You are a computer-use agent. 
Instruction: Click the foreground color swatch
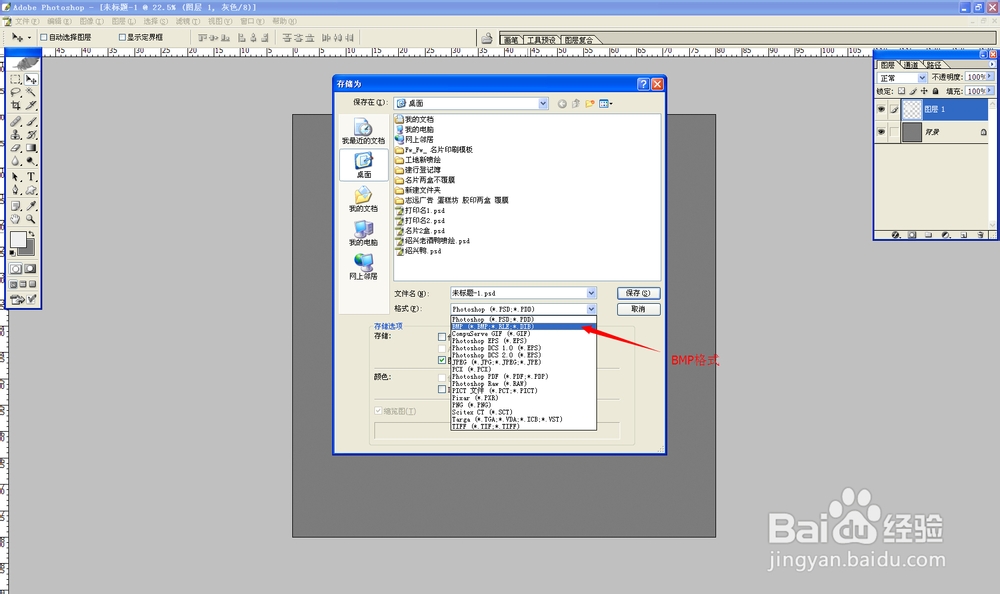coord(18,239)
